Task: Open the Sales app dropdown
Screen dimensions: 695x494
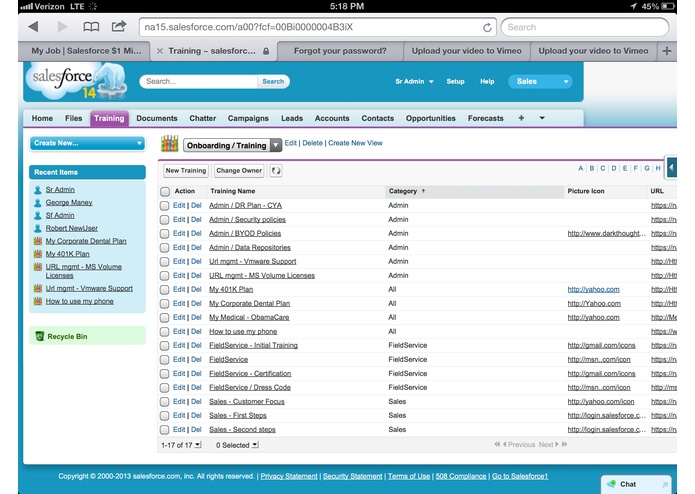Action: [540, 82]
